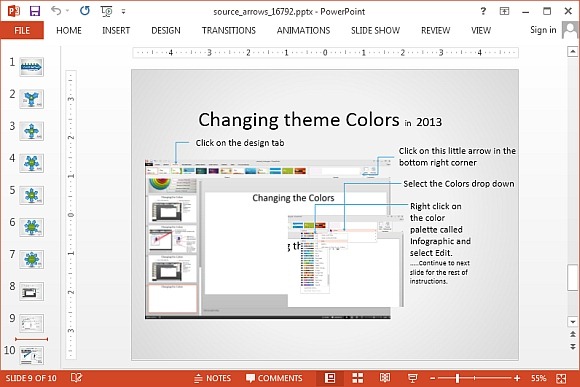Click the Redo/Repeat icon

click(x=85, y=11)
